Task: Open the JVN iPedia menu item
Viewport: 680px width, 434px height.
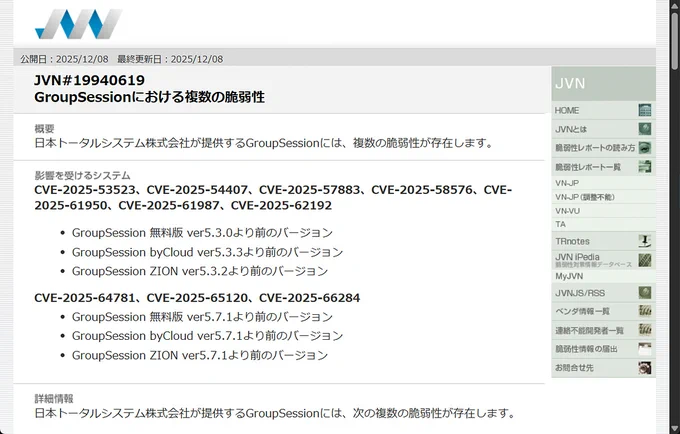Action: (x=603, y=260)
